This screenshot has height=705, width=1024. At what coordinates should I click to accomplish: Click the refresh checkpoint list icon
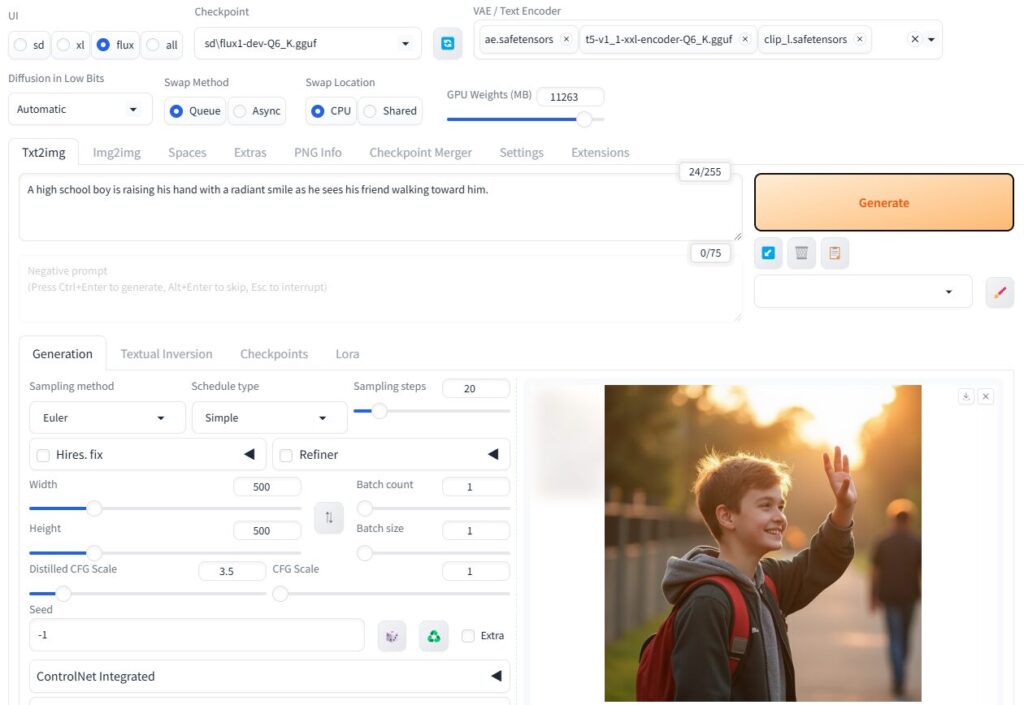point(447,44)
